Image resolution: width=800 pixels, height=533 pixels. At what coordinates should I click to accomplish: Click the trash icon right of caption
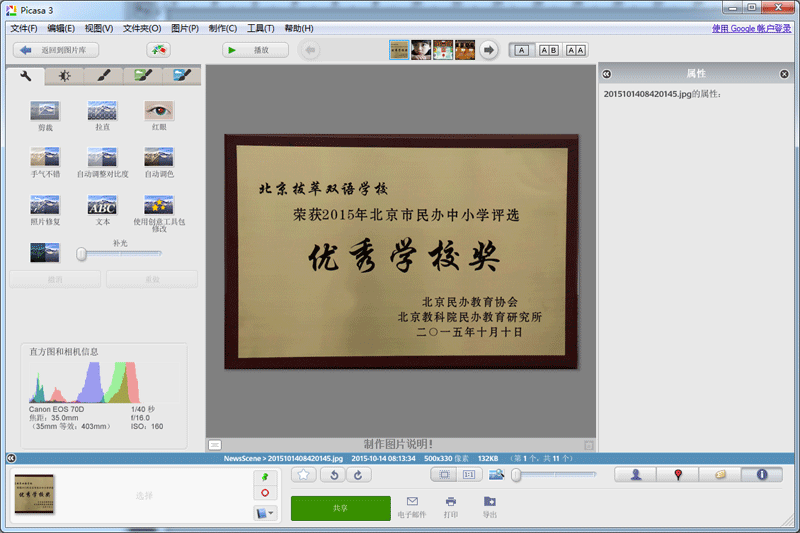(588, 445)
